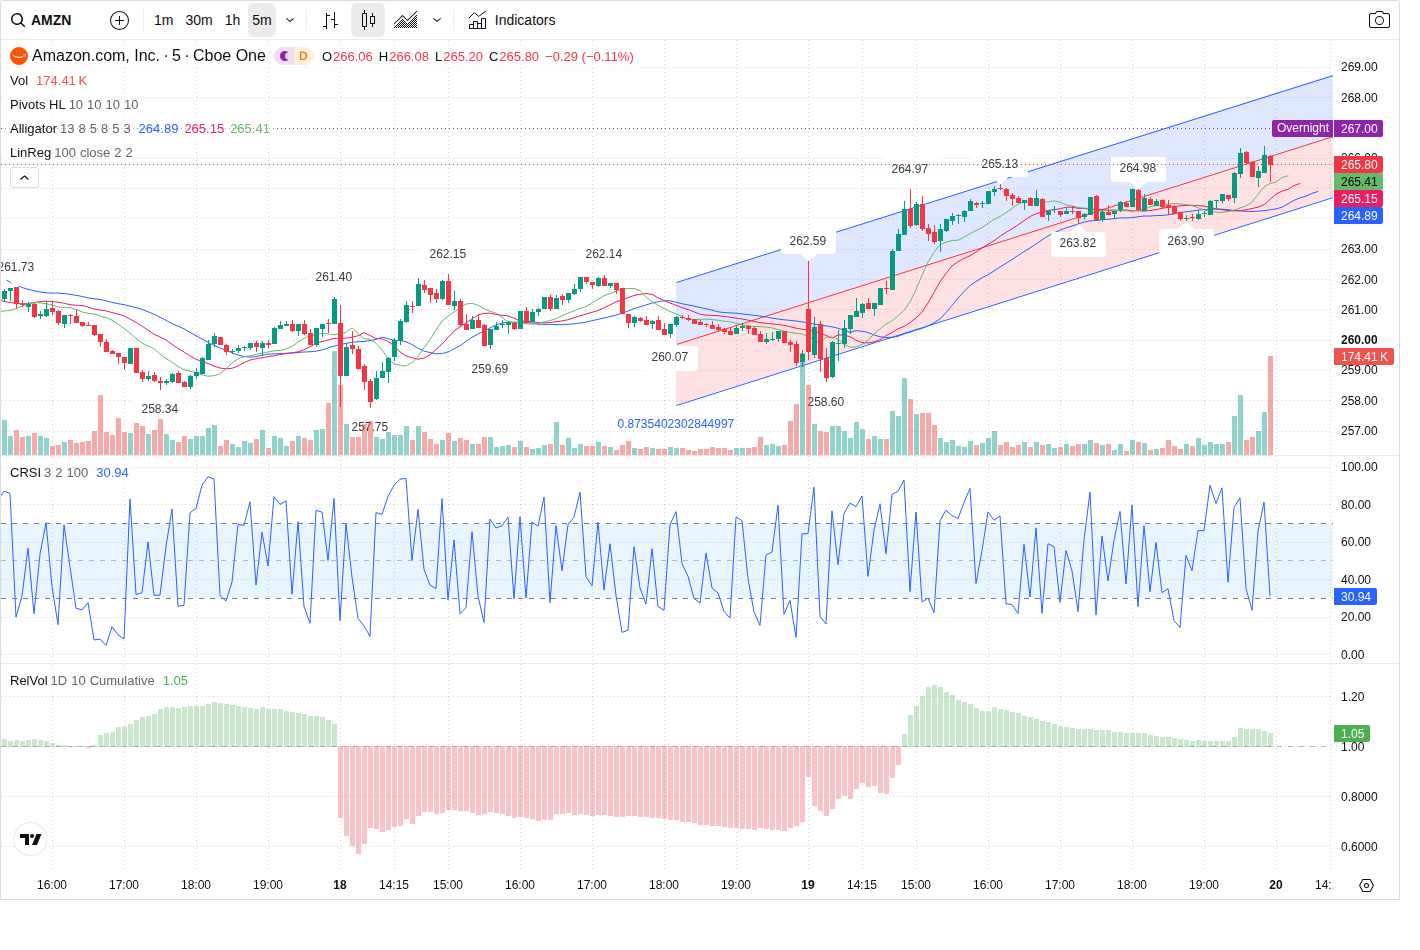Open the Indicators menu
1420x950 pixels.
(512, 20)
